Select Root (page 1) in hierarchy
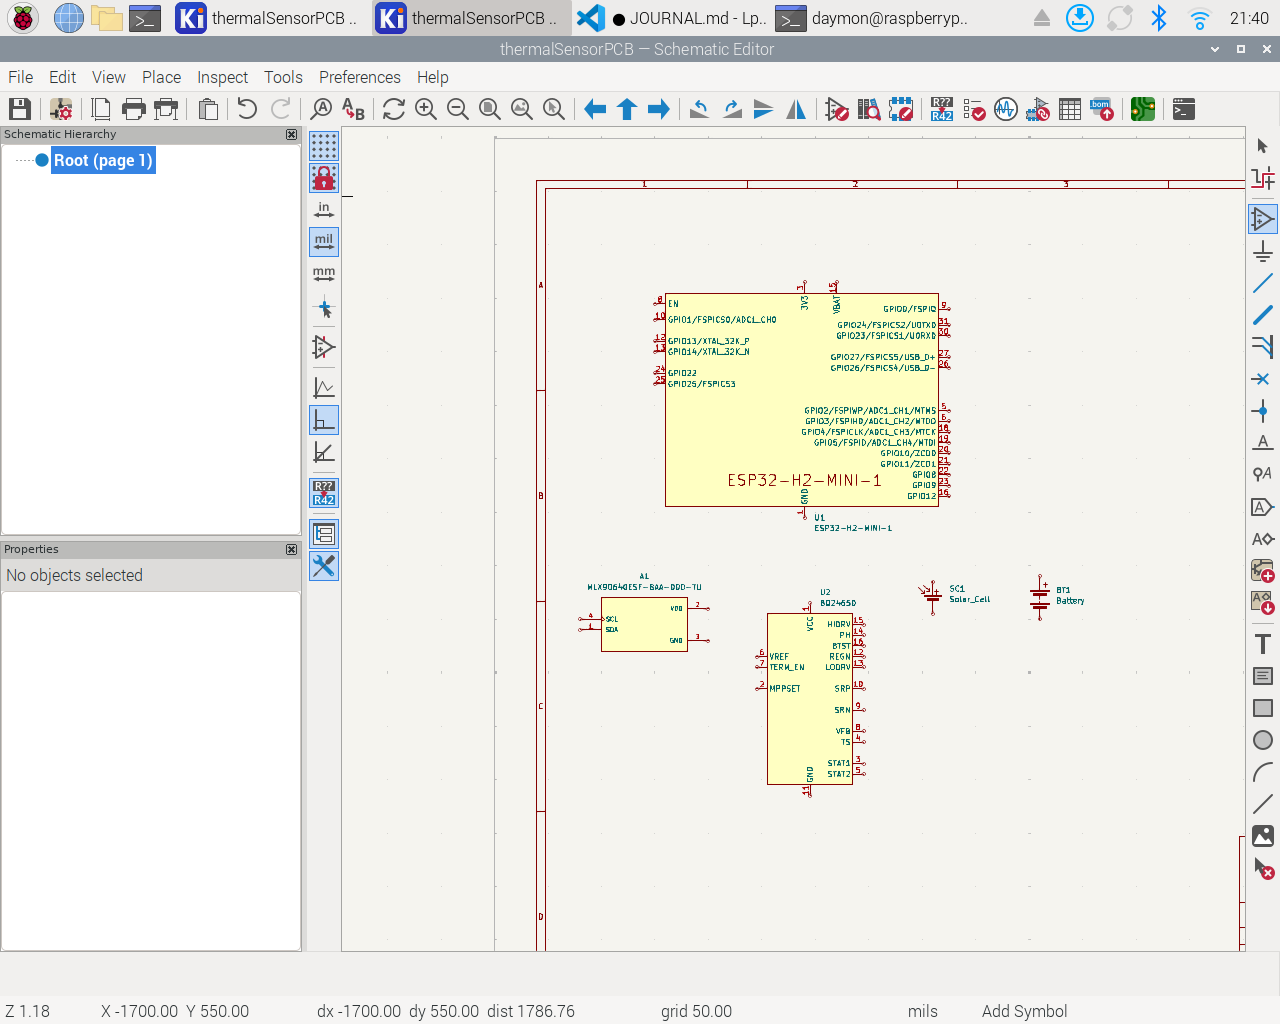Screen dimensions: 1280x1024 [103, 160]
